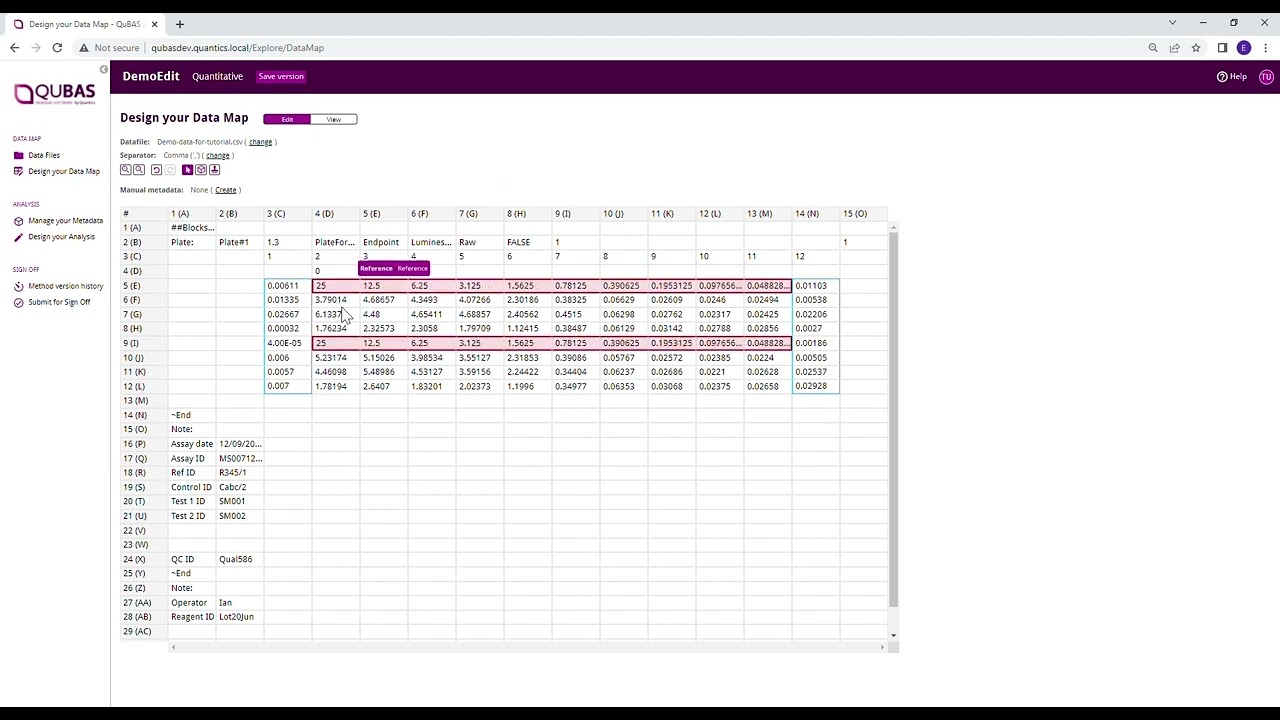
Task: Open Data Files in the sidebar
Action: click(44, 155)
